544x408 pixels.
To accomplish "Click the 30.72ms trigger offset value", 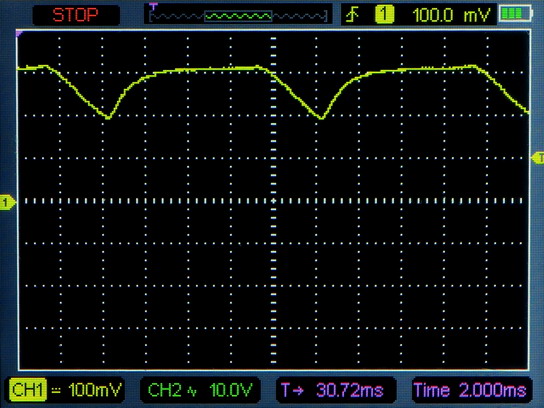I will [x=349, y=390].
